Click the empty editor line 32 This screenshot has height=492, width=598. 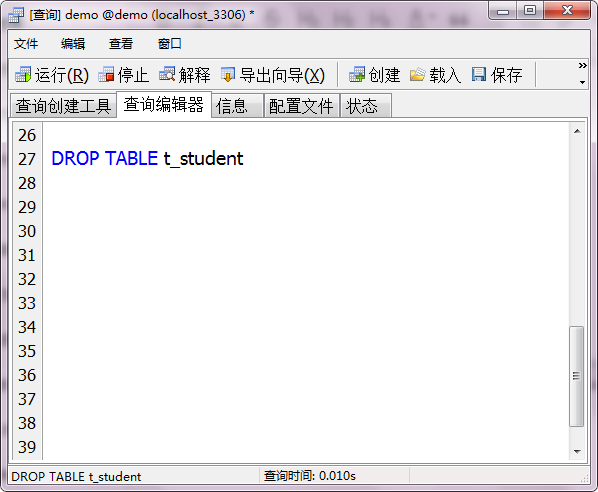coord(306,279)
